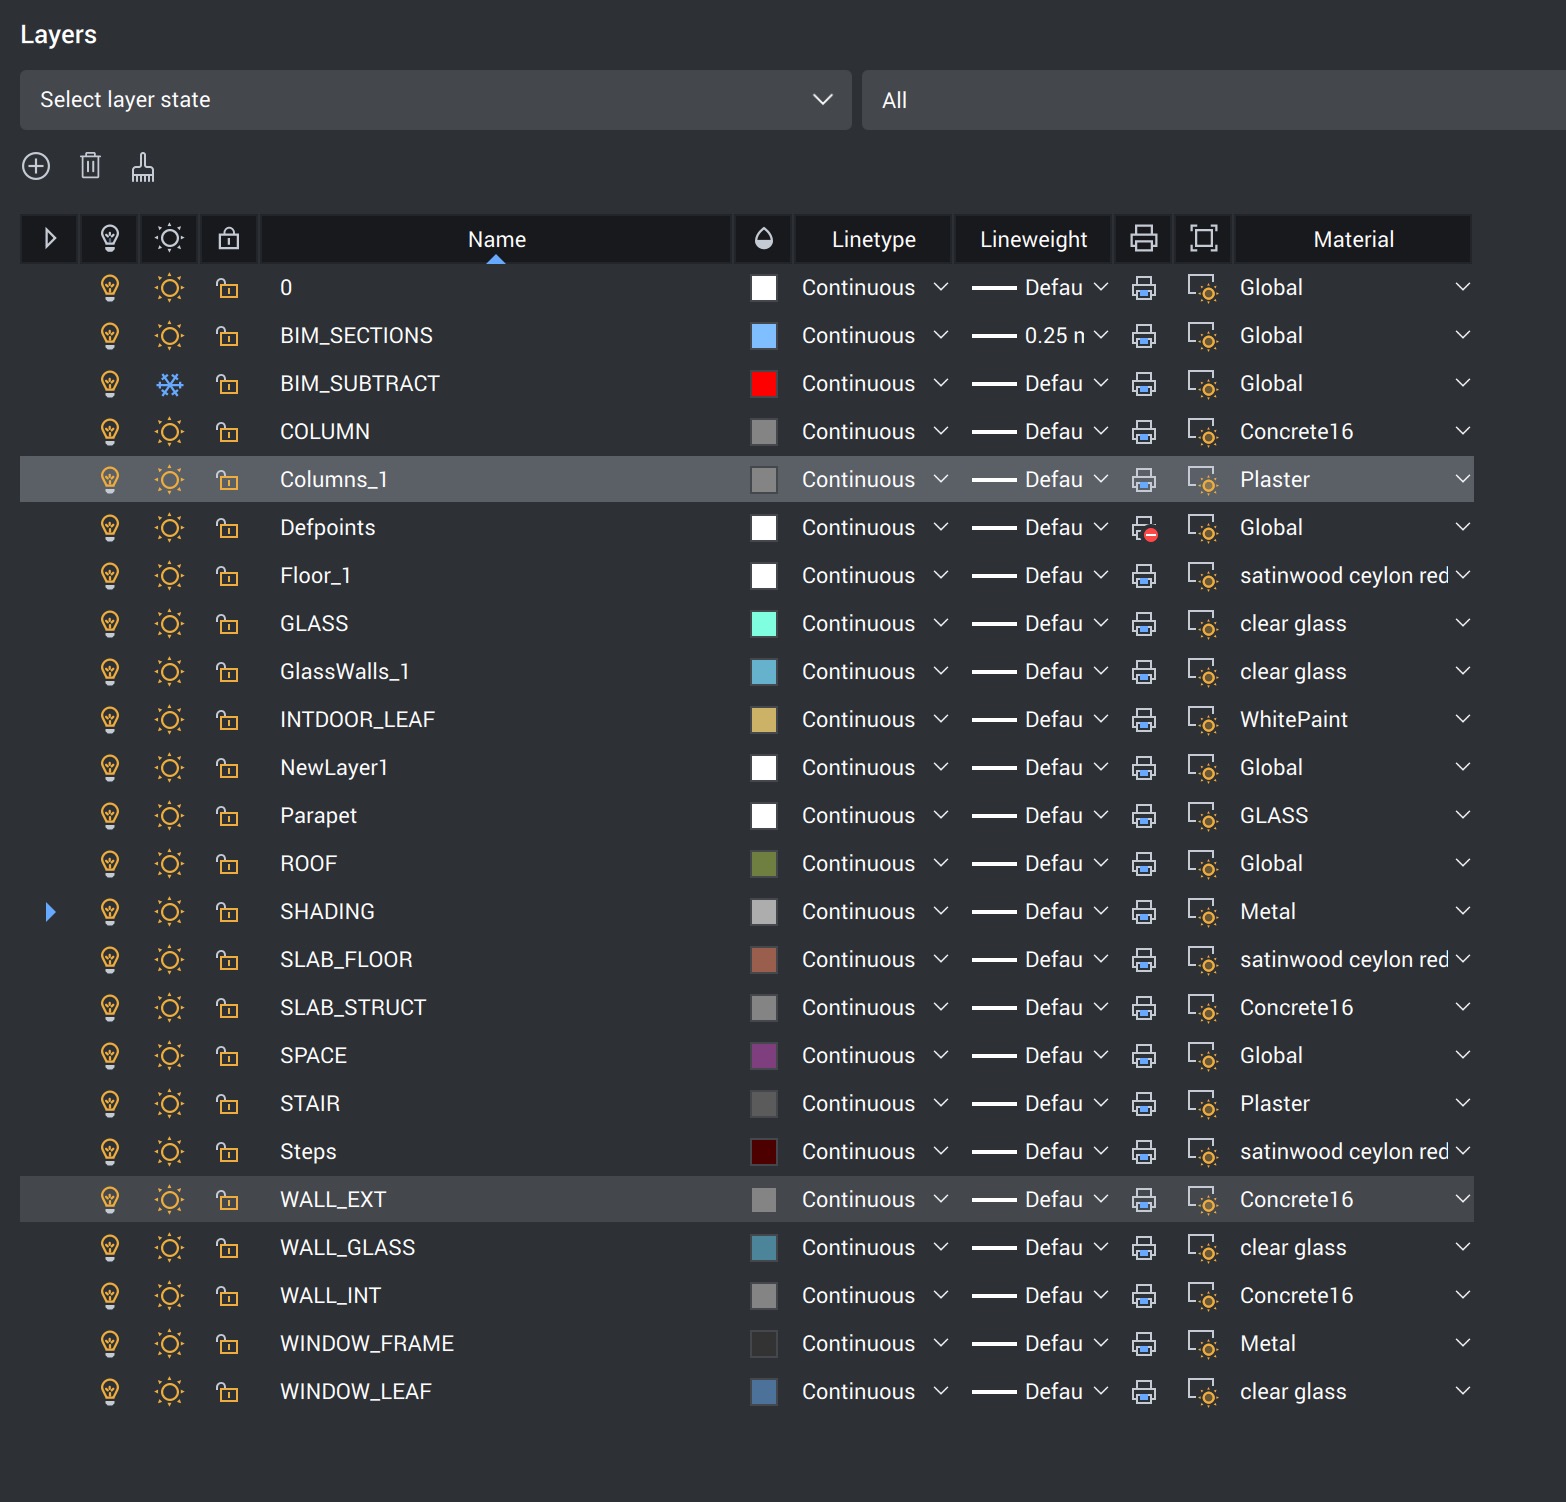The image size is (1566, 1502).
Task: Click the no-plot printer icon for Defpoints
Action: coord(1144,528)
